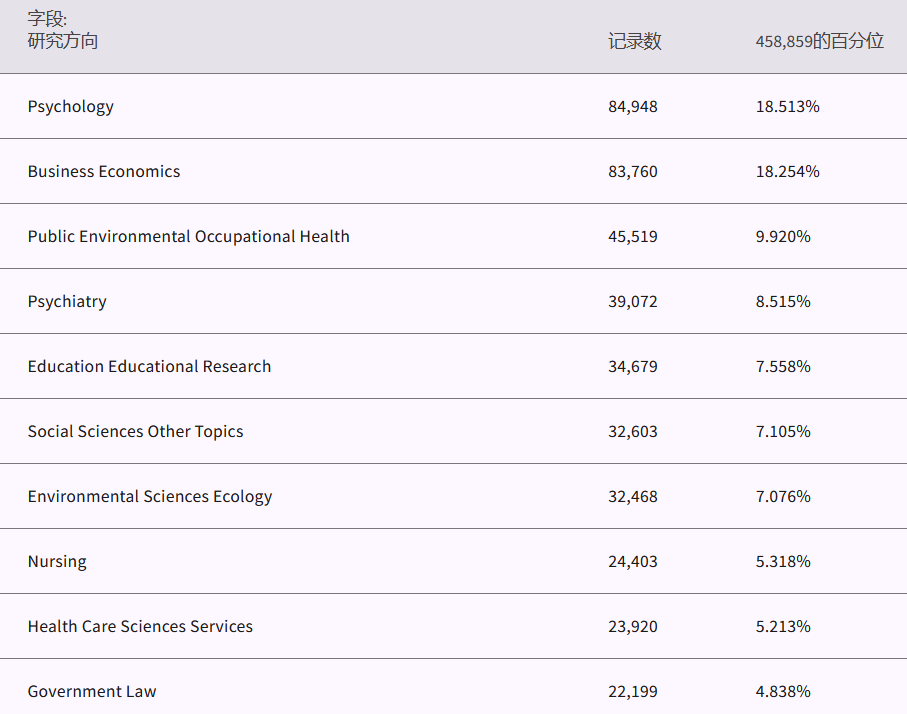Click Education Educational Research entry
Image resolution: width=907 pixels, height=714 pixels.
(149, 367)
